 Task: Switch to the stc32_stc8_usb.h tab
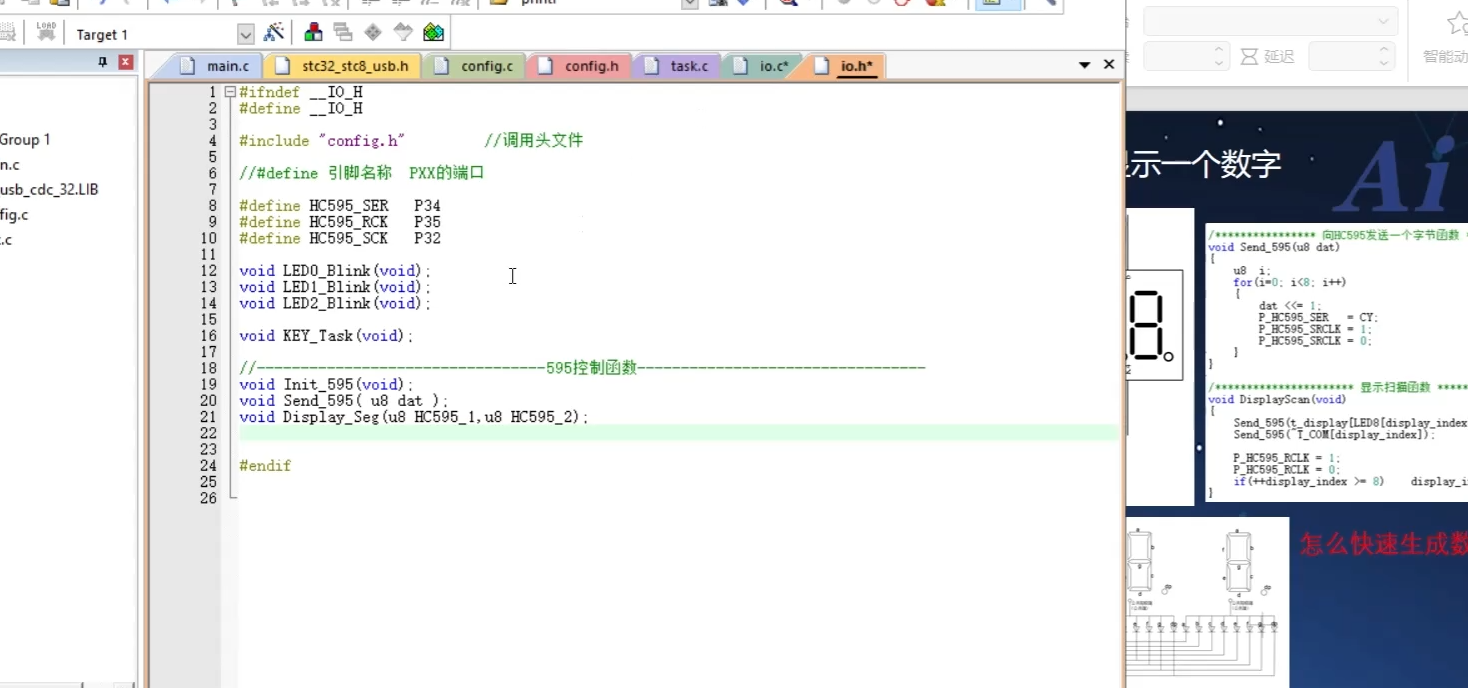click(x=343, y=66)
